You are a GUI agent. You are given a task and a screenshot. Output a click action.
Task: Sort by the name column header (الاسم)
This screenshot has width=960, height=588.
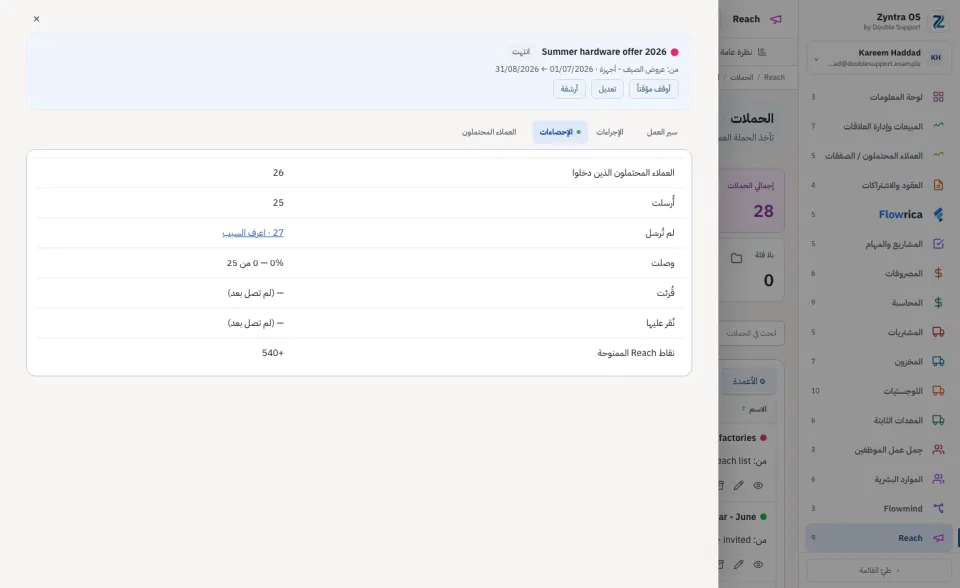click(754, 409)
